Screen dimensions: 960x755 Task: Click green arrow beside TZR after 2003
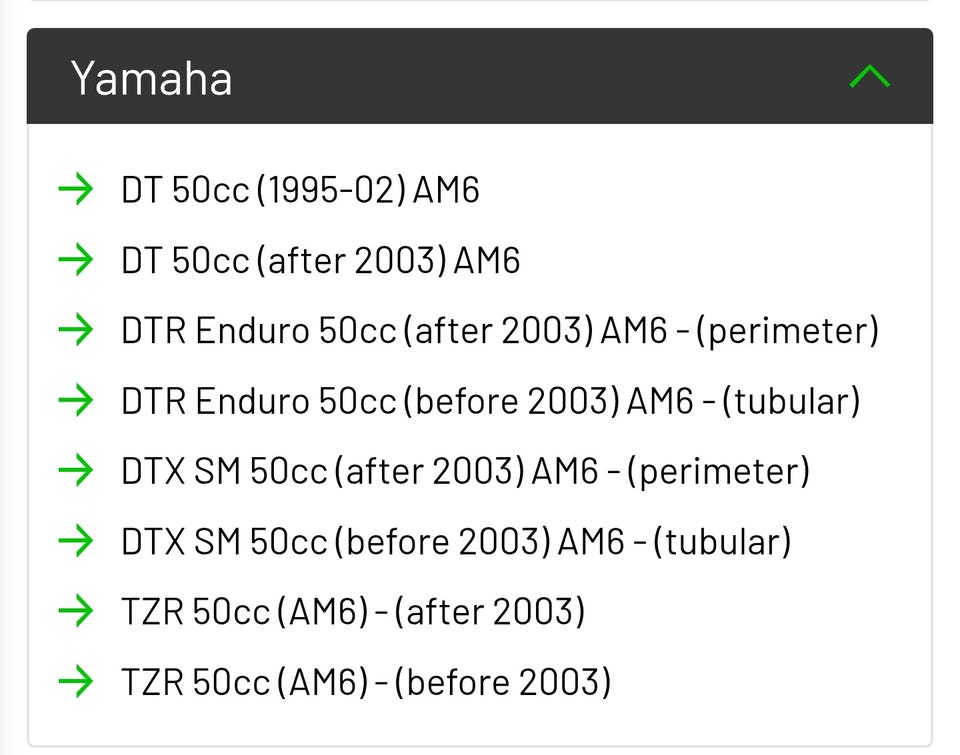pos(76,611)
